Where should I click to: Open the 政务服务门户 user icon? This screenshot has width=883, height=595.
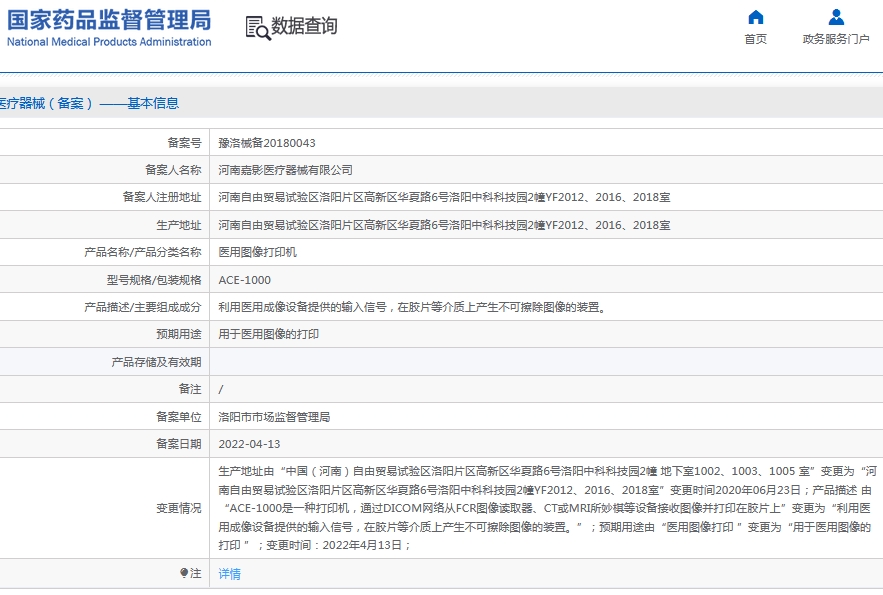pyautogui.click(x=836, y=17)
